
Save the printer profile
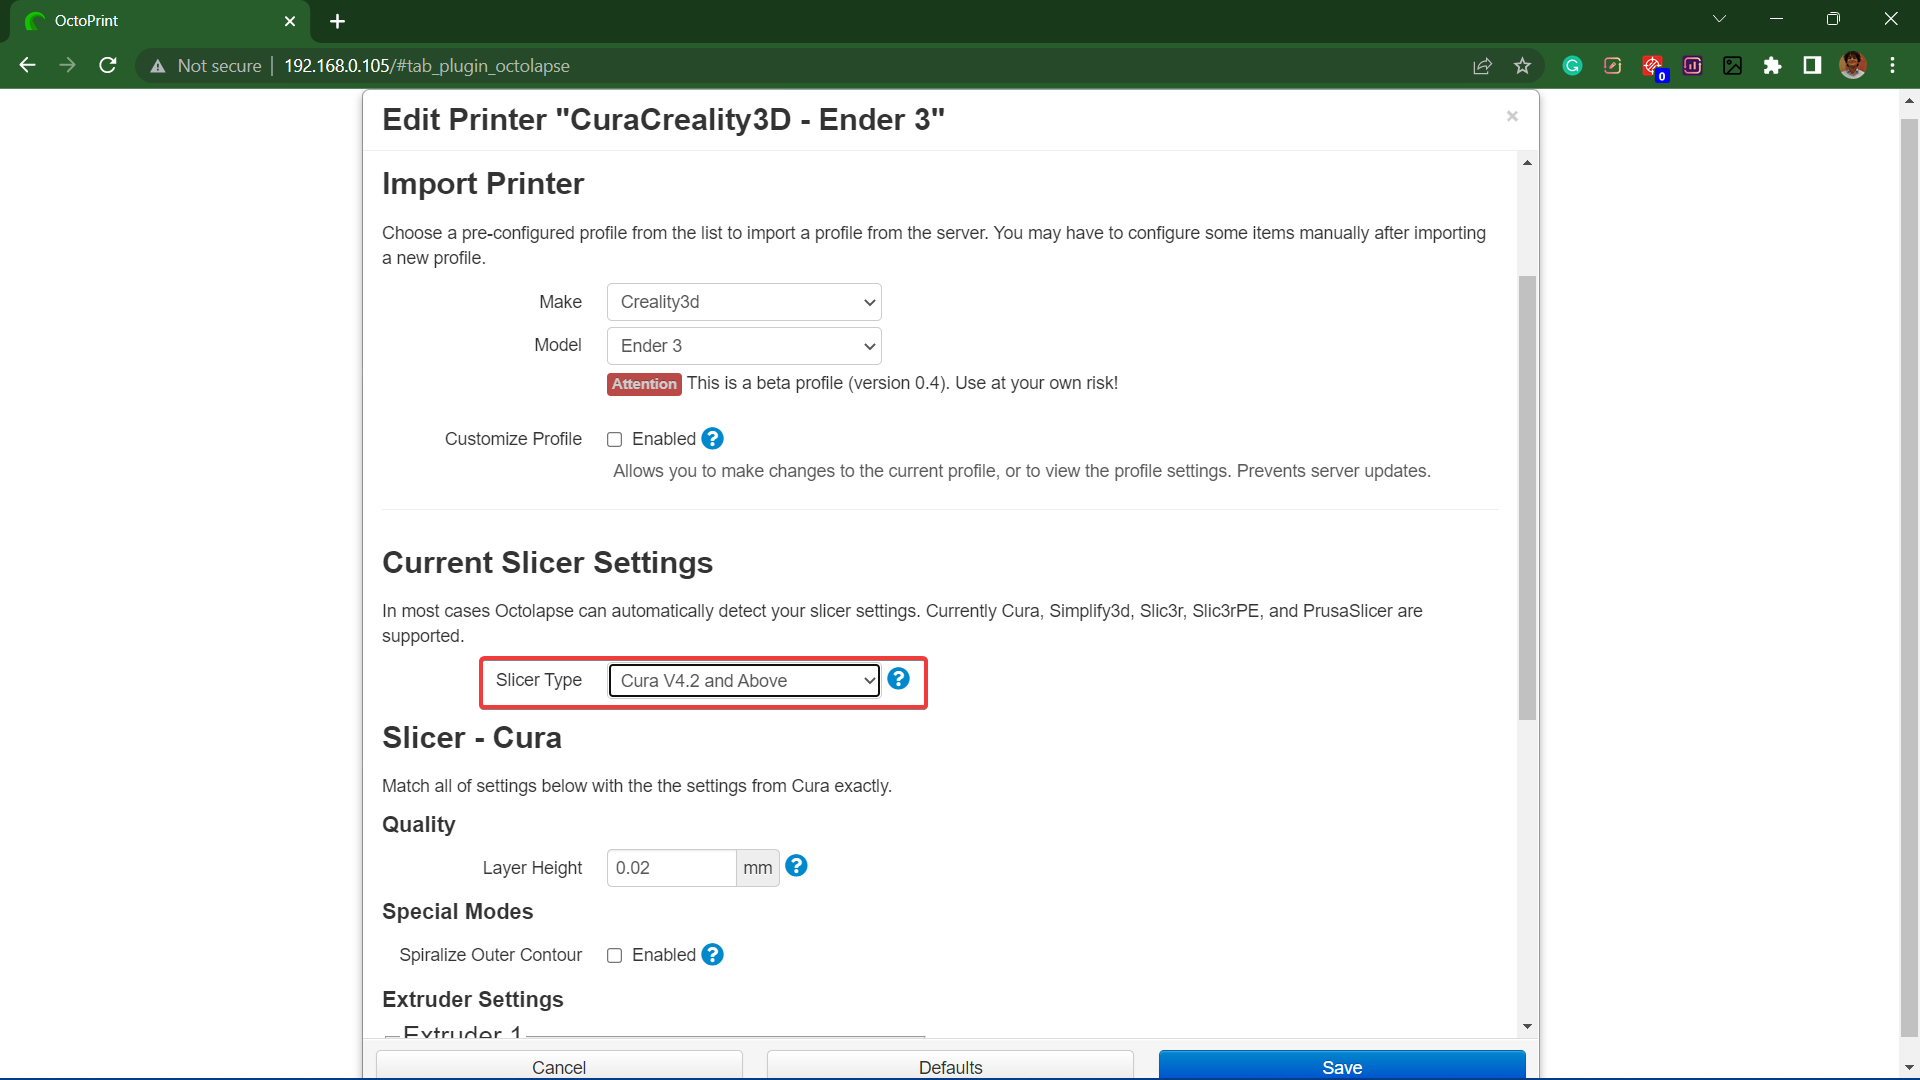[1342, 1066]
